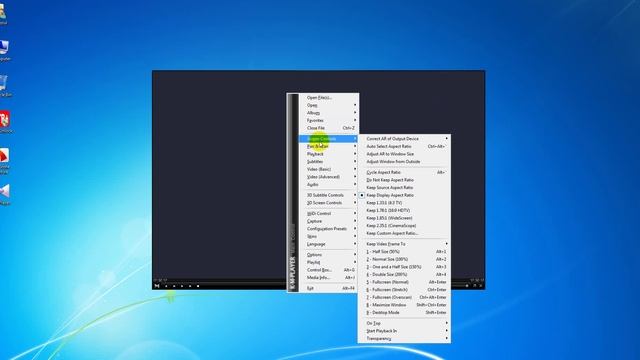Expand the Language submenu
Image resolution: width=640 pixels, height=360 pixels.
pyautogui.click(x=329, y=244)
